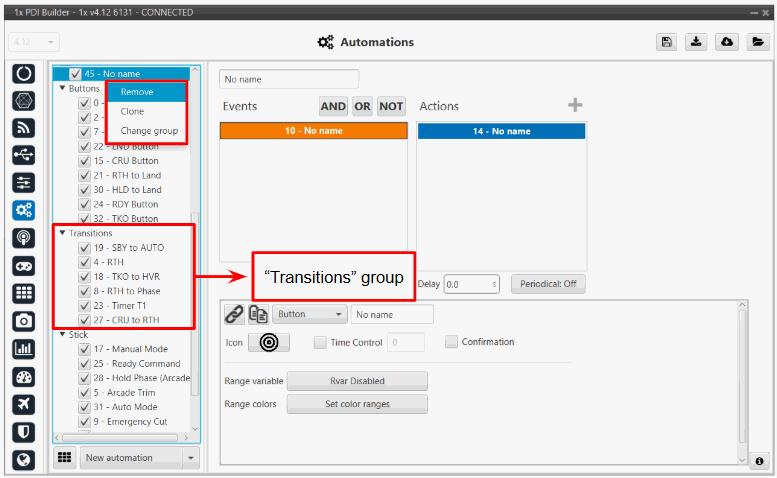Select Change group in context menu
777x478 pixels.
147,131
